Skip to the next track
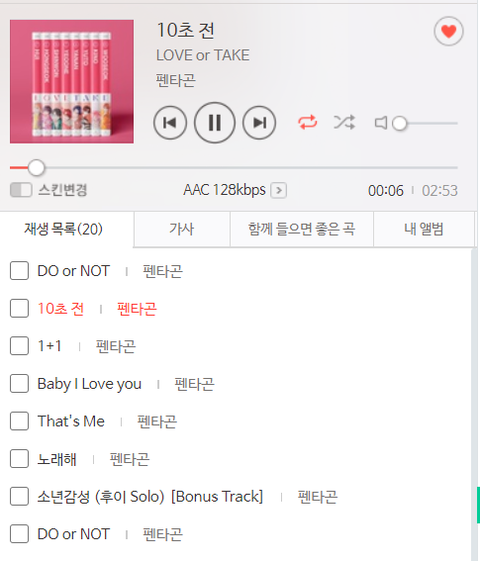Viewport: 480px width, 561px height. click(x=259, y=123)
